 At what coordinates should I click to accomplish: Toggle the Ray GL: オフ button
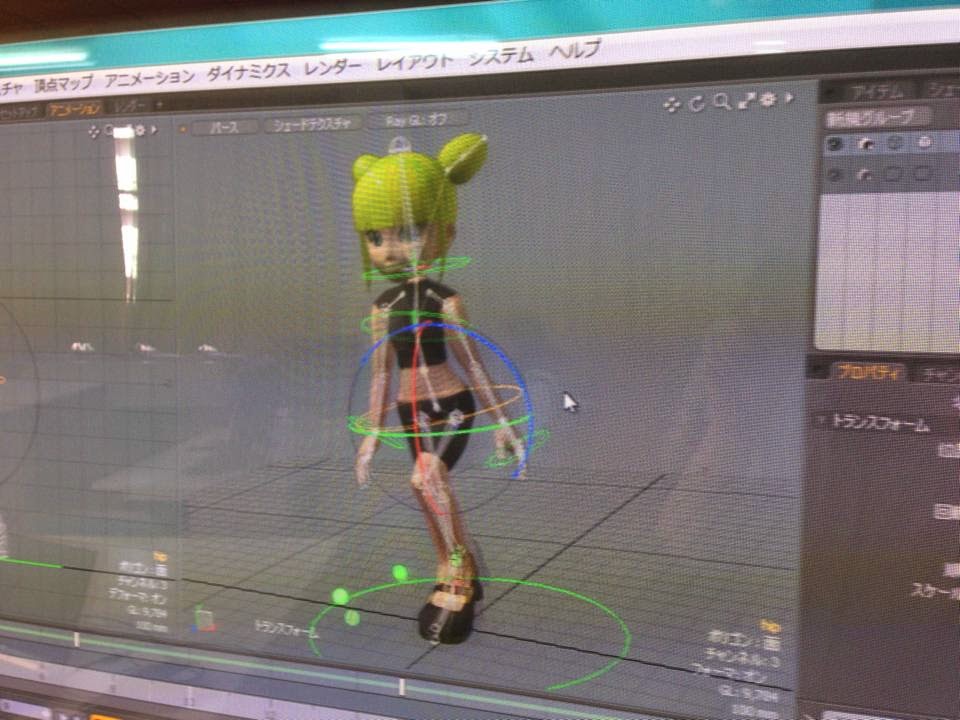click(416, 120)
